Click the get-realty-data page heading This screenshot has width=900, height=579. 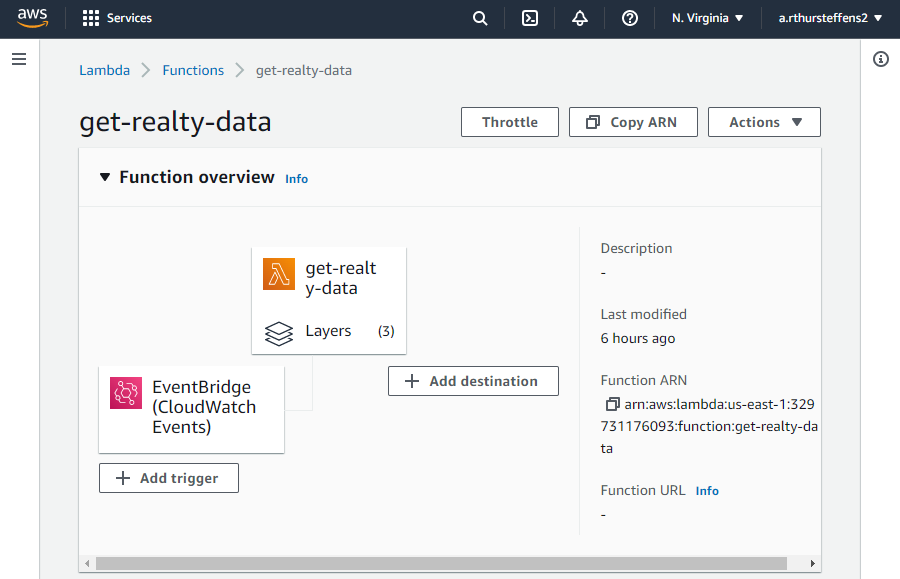click(175, 122)
